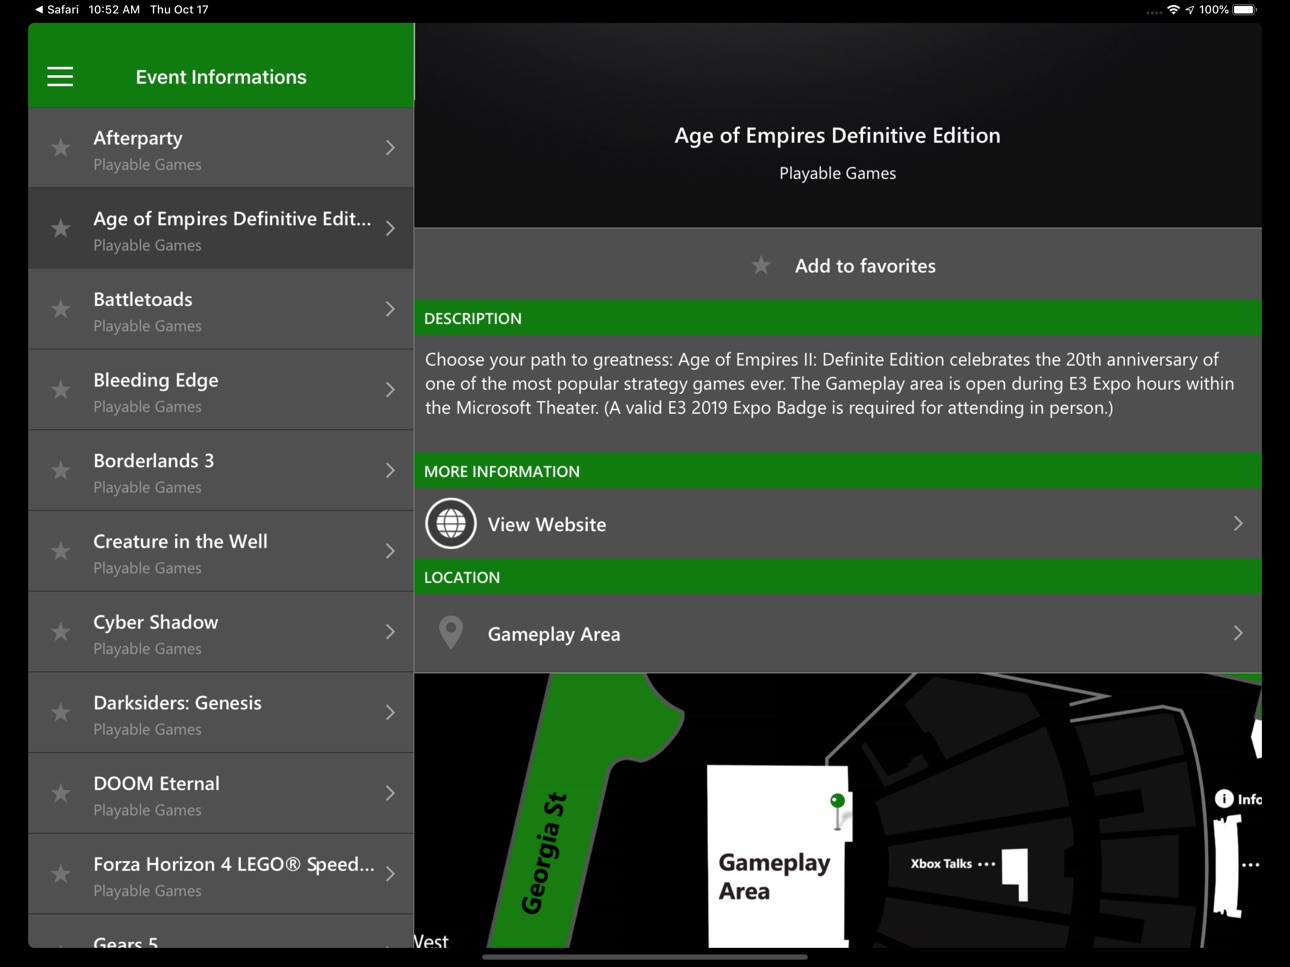The height and width of the screenshot is (967, 1290).
Task: Mark Bleeding Edge as favorite star
Action: coord(61,390)
